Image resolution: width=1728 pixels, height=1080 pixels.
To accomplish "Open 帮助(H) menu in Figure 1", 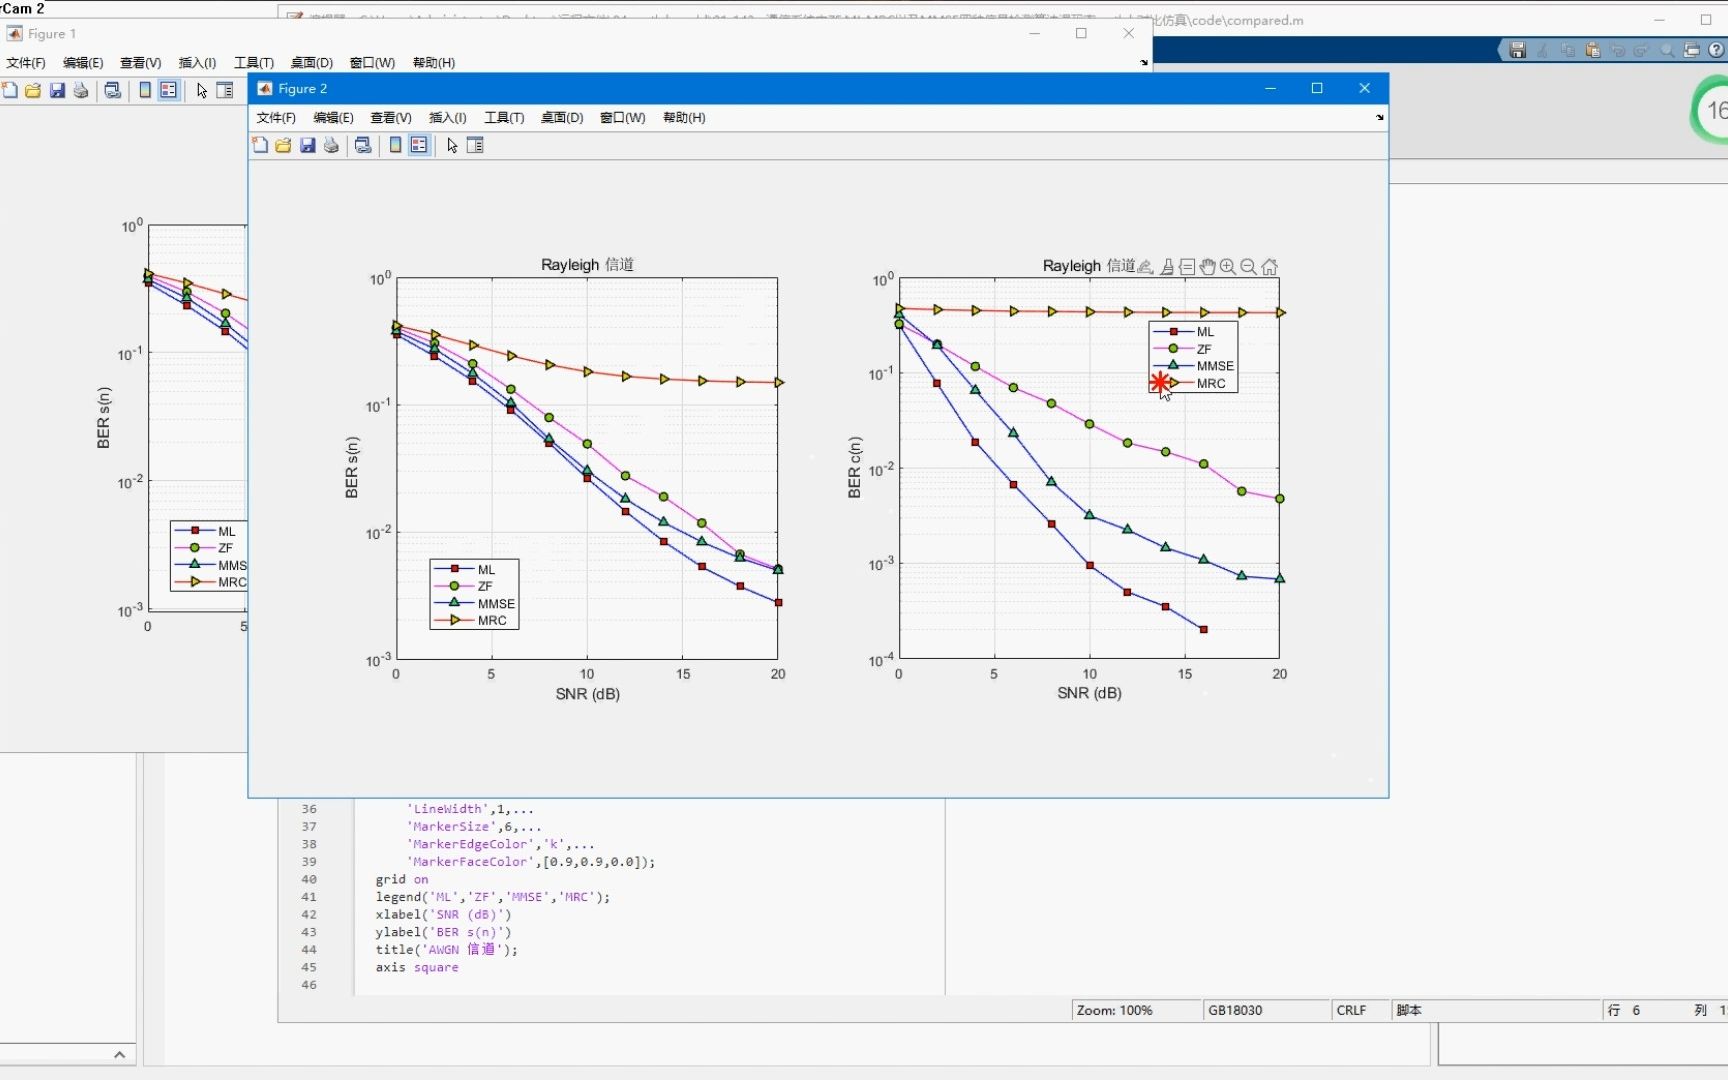I will (434, 63).
